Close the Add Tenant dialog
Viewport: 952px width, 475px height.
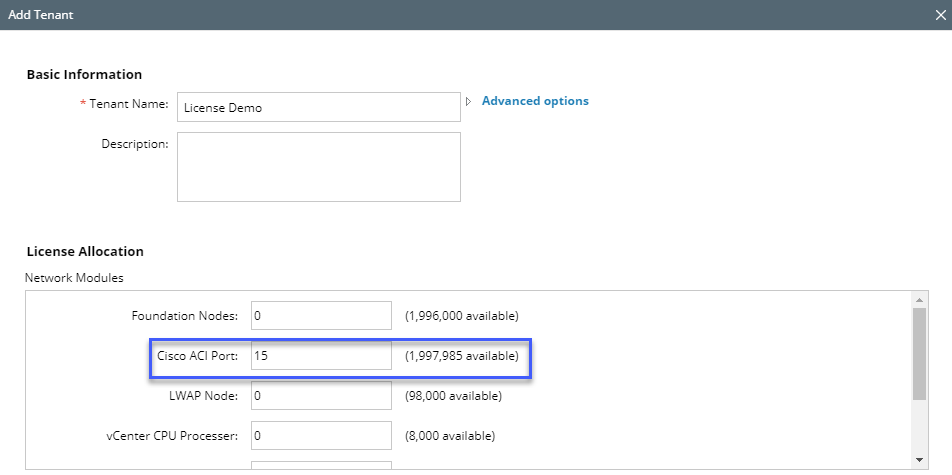[x=939, y=15]
